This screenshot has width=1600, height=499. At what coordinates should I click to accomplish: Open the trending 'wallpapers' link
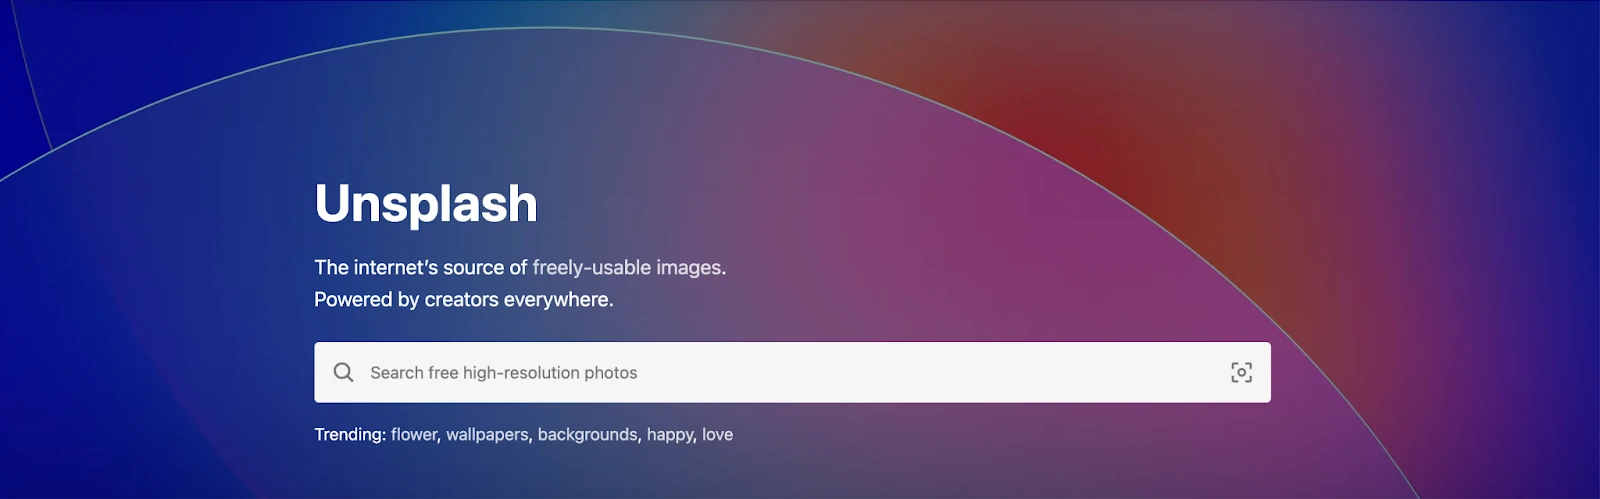point(487,435)
